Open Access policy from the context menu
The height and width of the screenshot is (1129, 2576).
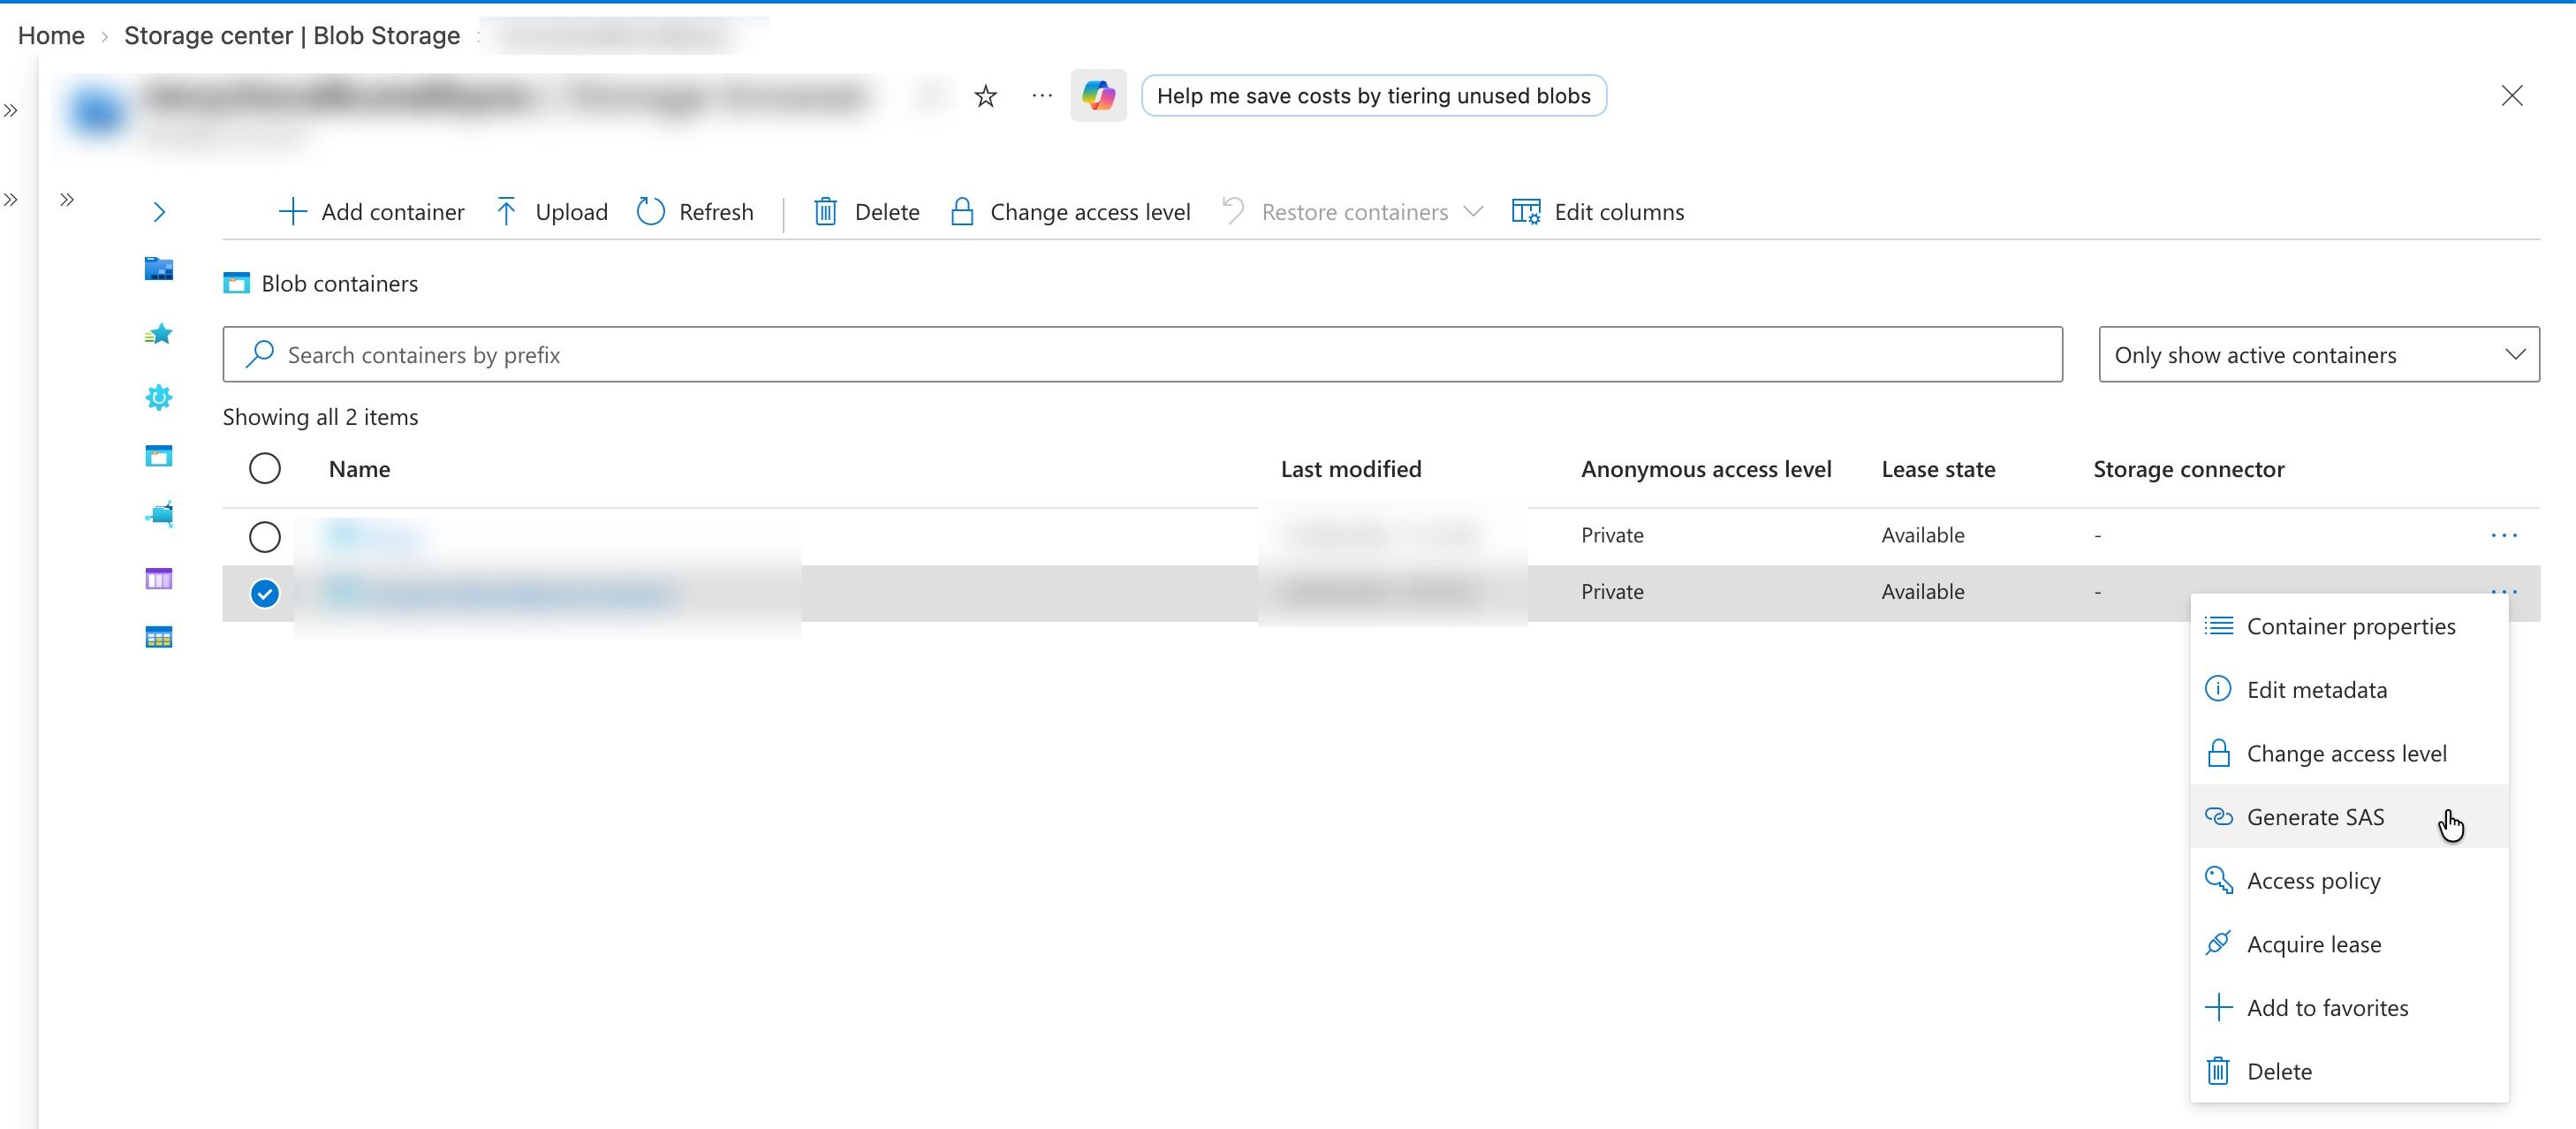(2349, 880)
